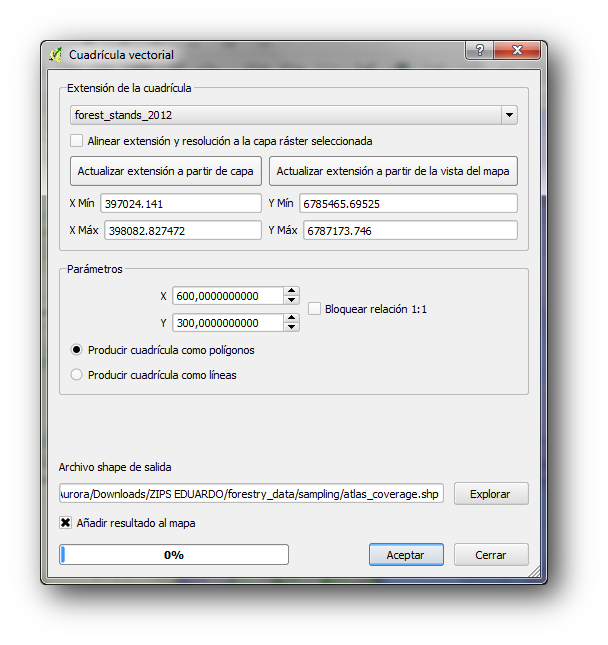Image resolution: width=608 pixels, height=645 pixels.
Task: Click the Y parameter value 300 field
Action: click(x=228, y=323)
